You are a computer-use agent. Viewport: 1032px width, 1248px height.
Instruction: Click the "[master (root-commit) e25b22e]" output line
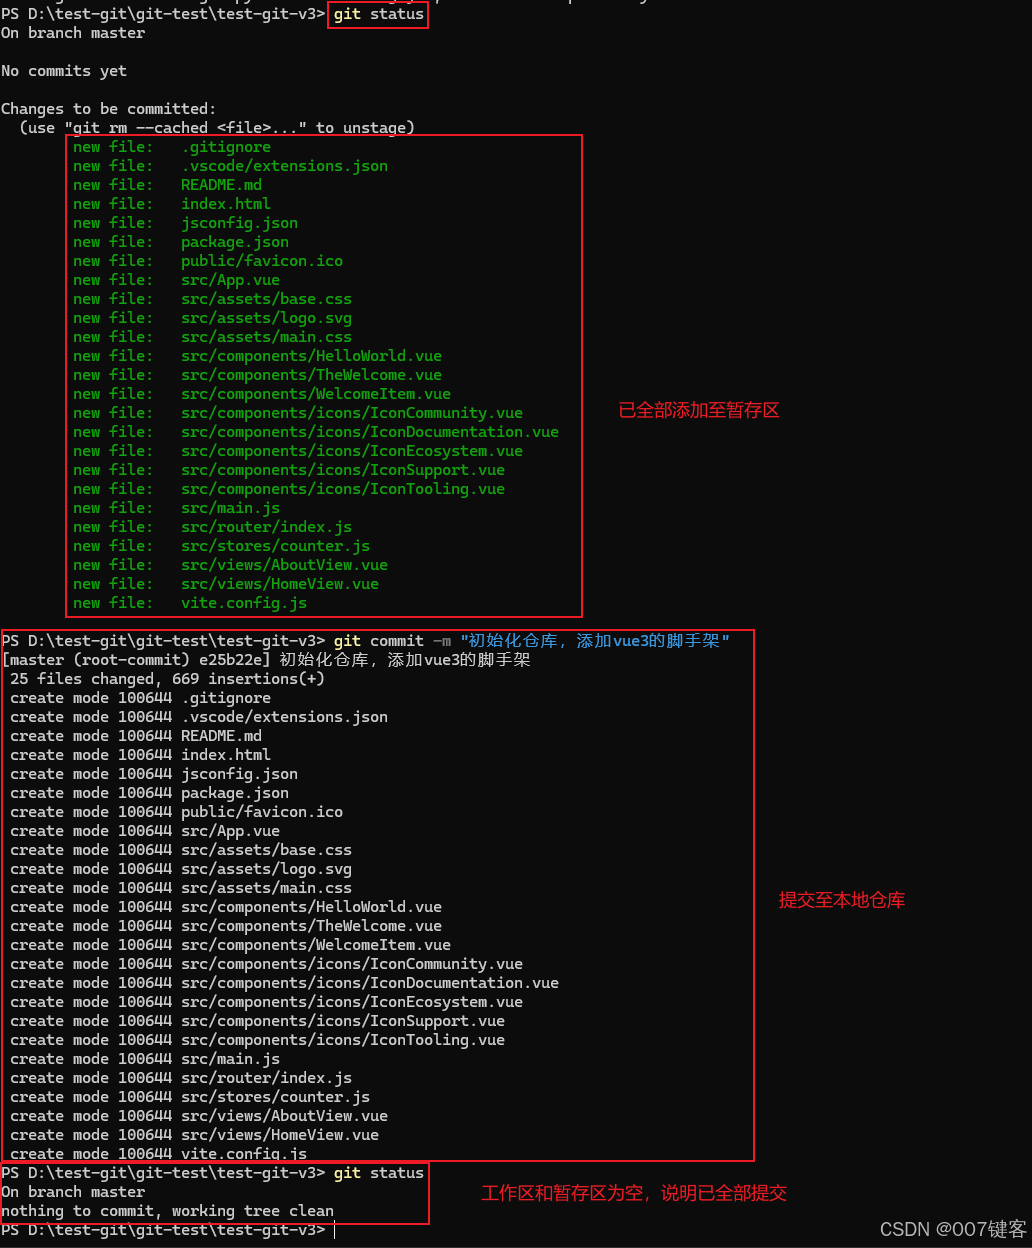(266, 660)
